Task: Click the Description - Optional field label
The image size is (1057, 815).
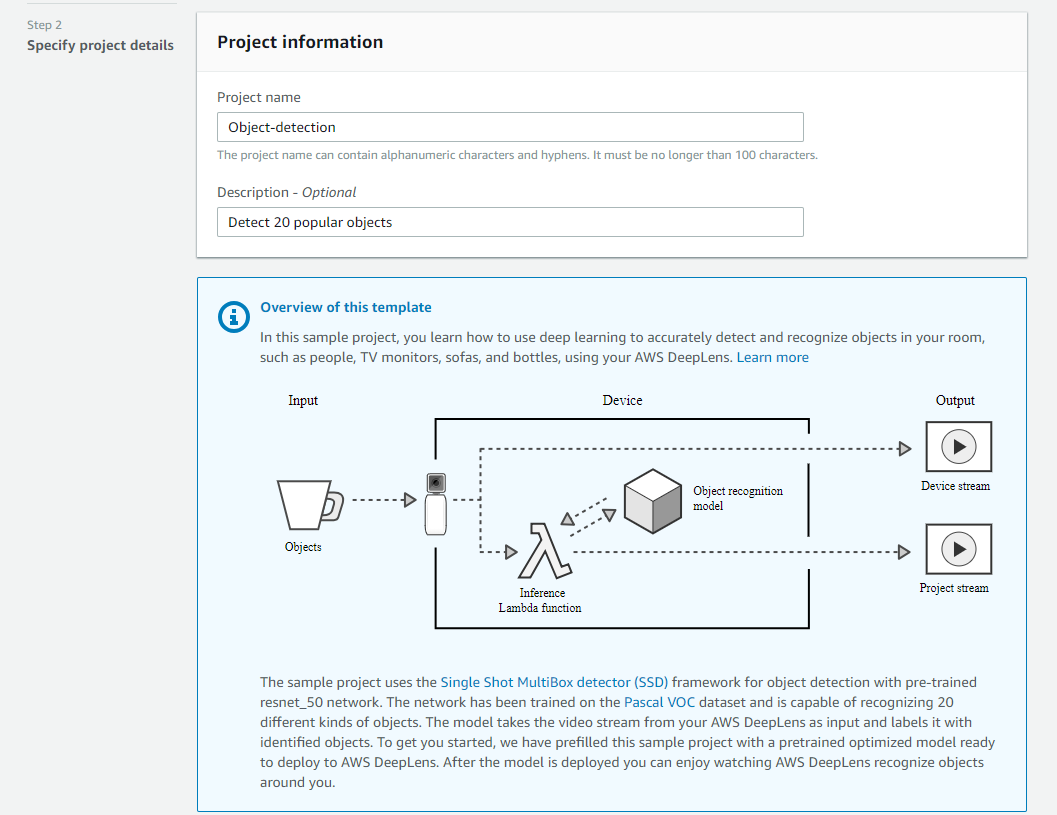Action: [x=287, y=192]
